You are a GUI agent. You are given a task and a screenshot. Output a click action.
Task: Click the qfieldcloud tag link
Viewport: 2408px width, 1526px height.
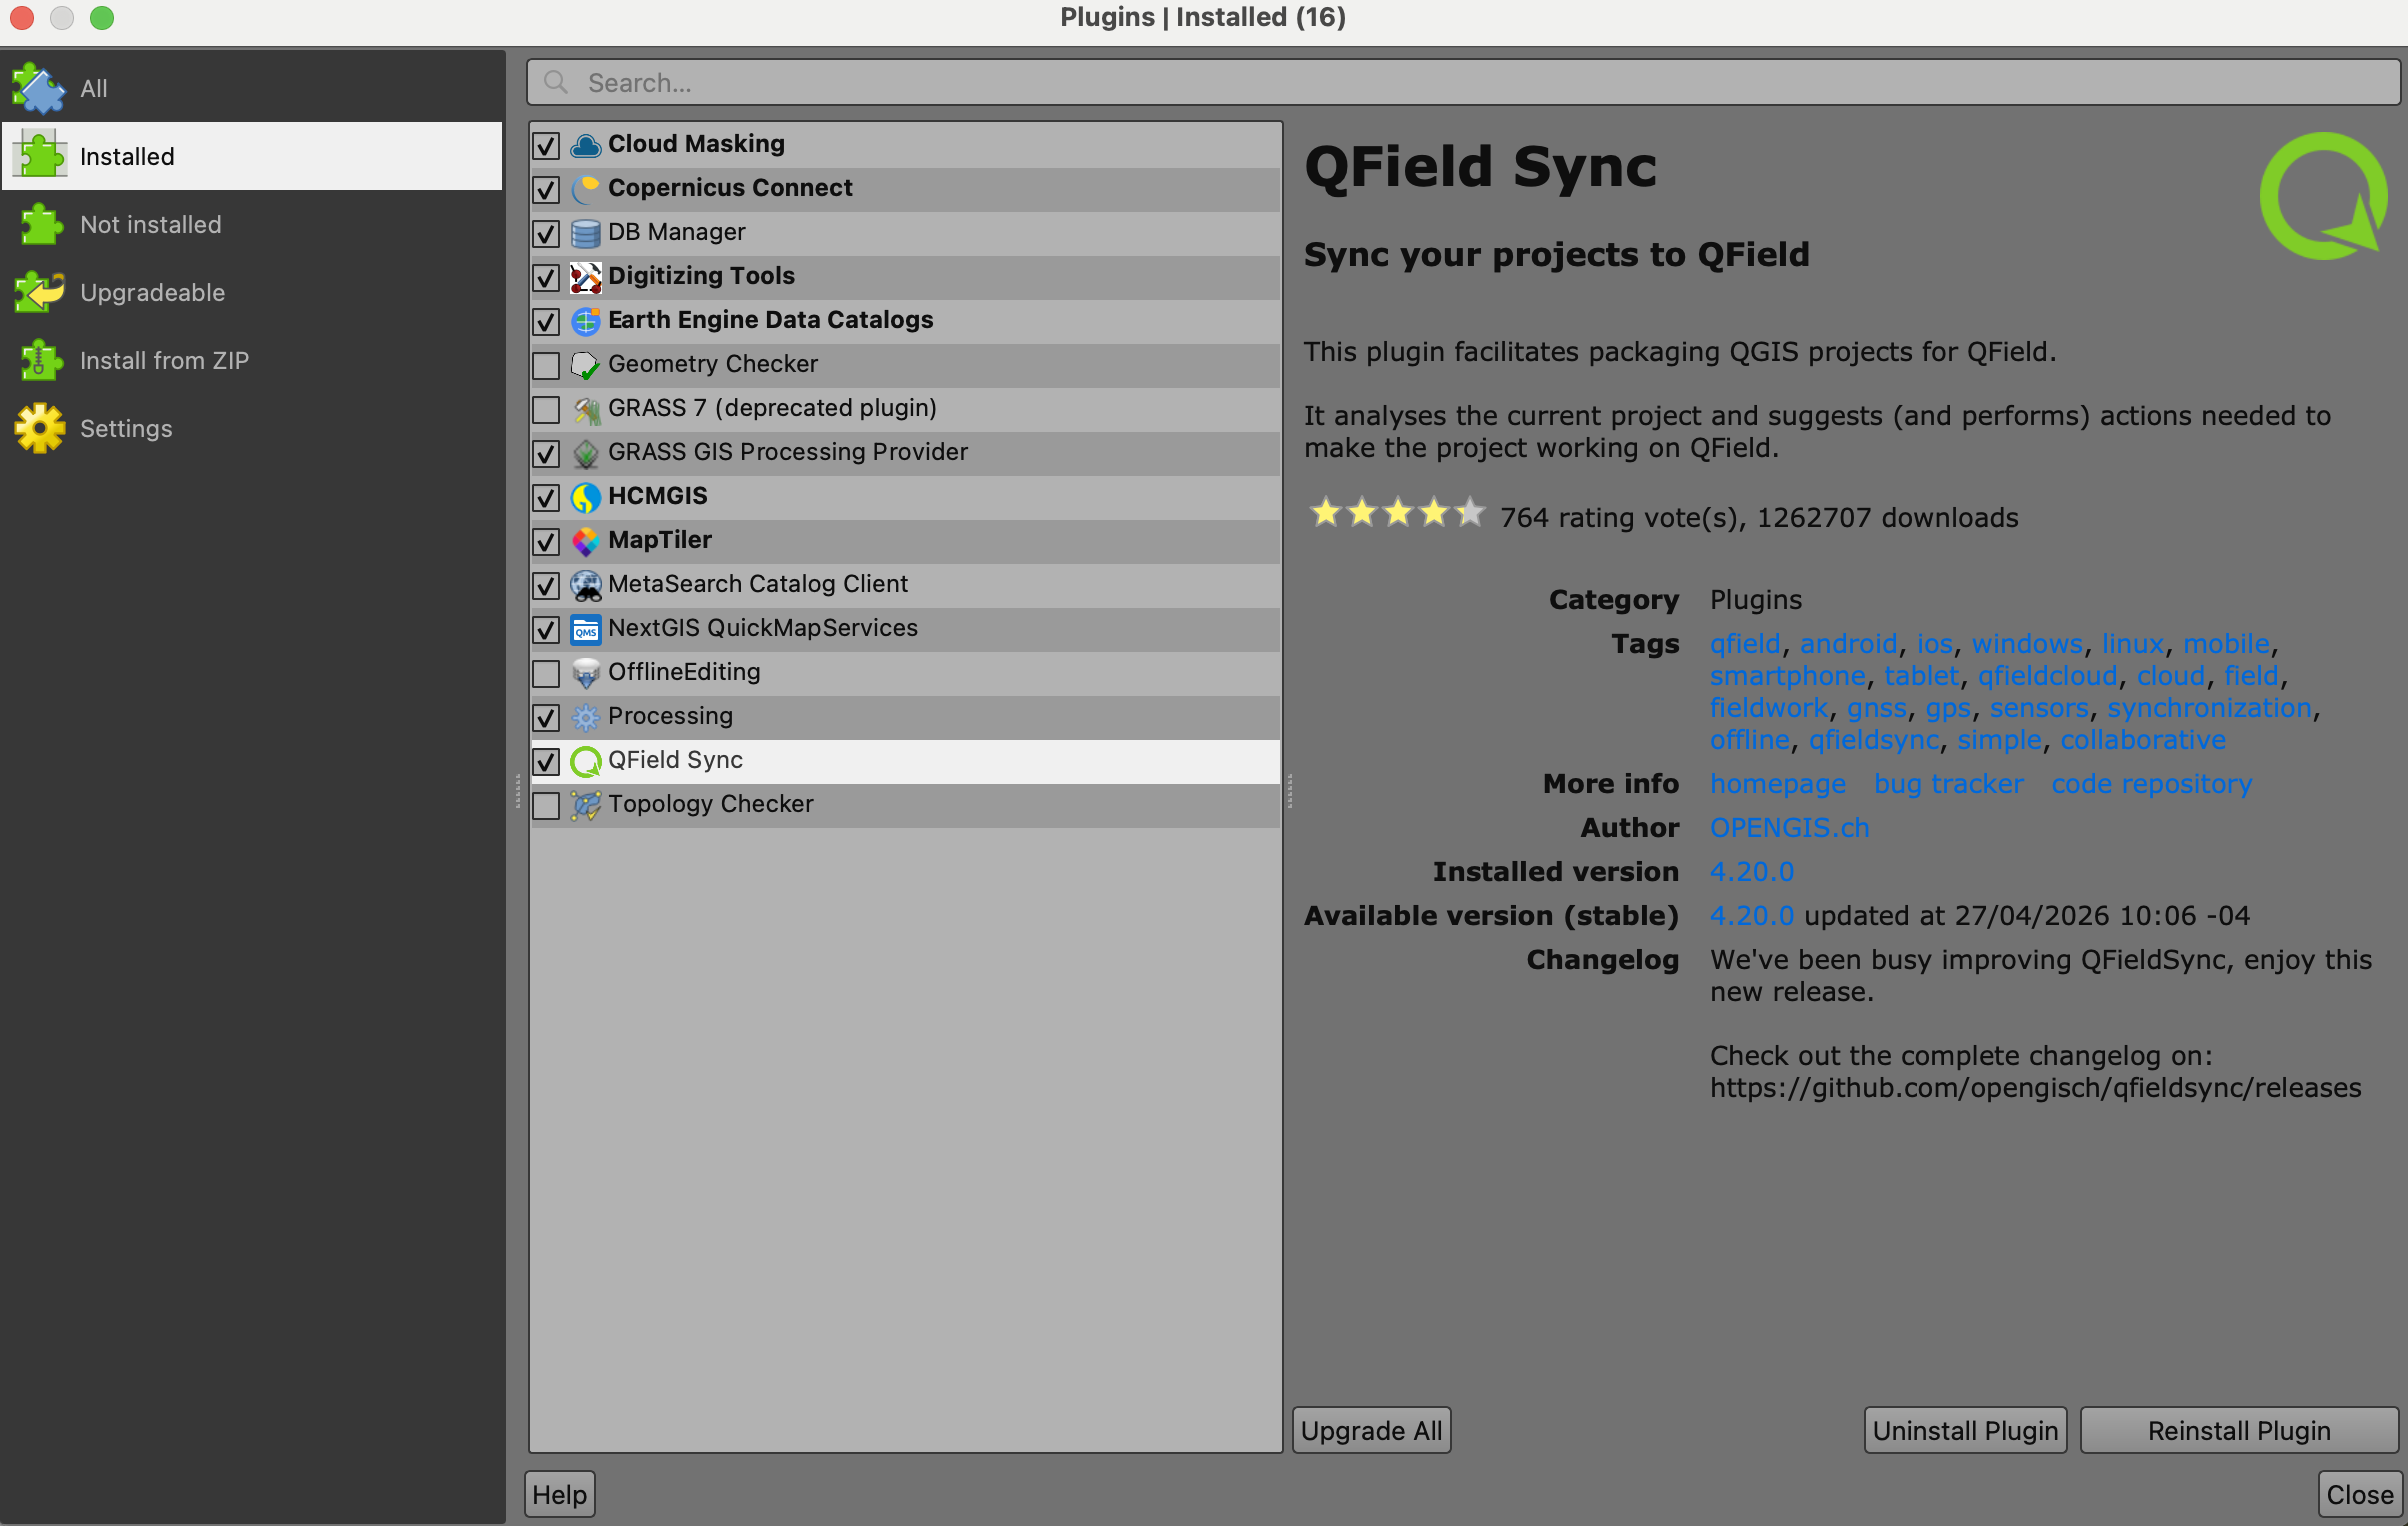coord(2047,676)
